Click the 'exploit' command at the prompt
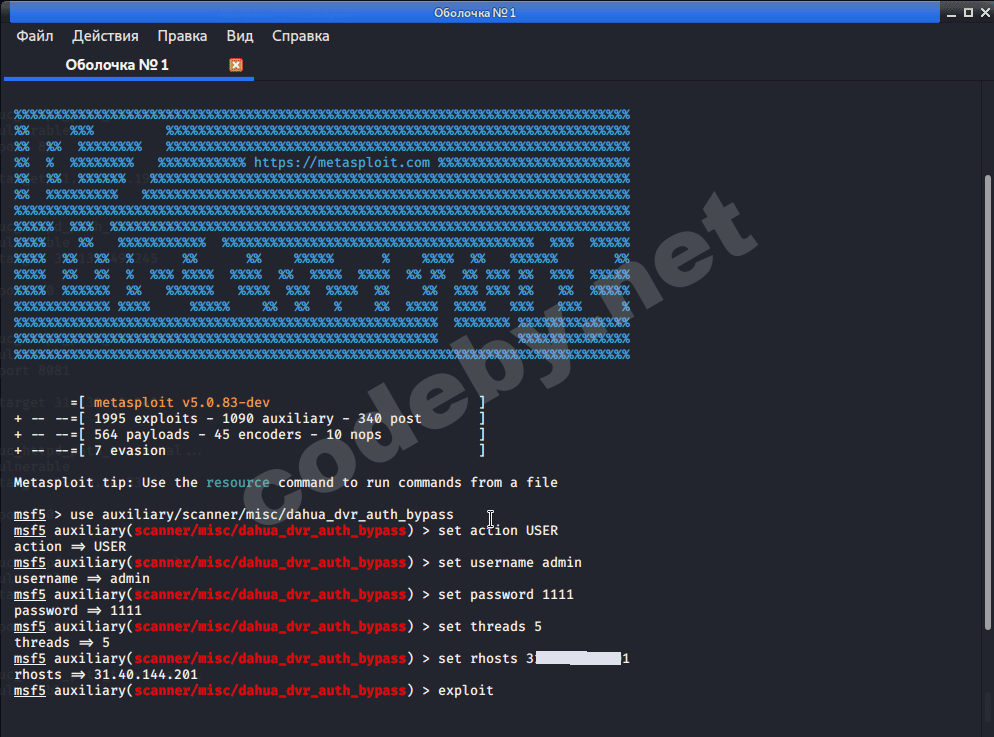Screen dimensions: 994x737 [x=466, y=691]
